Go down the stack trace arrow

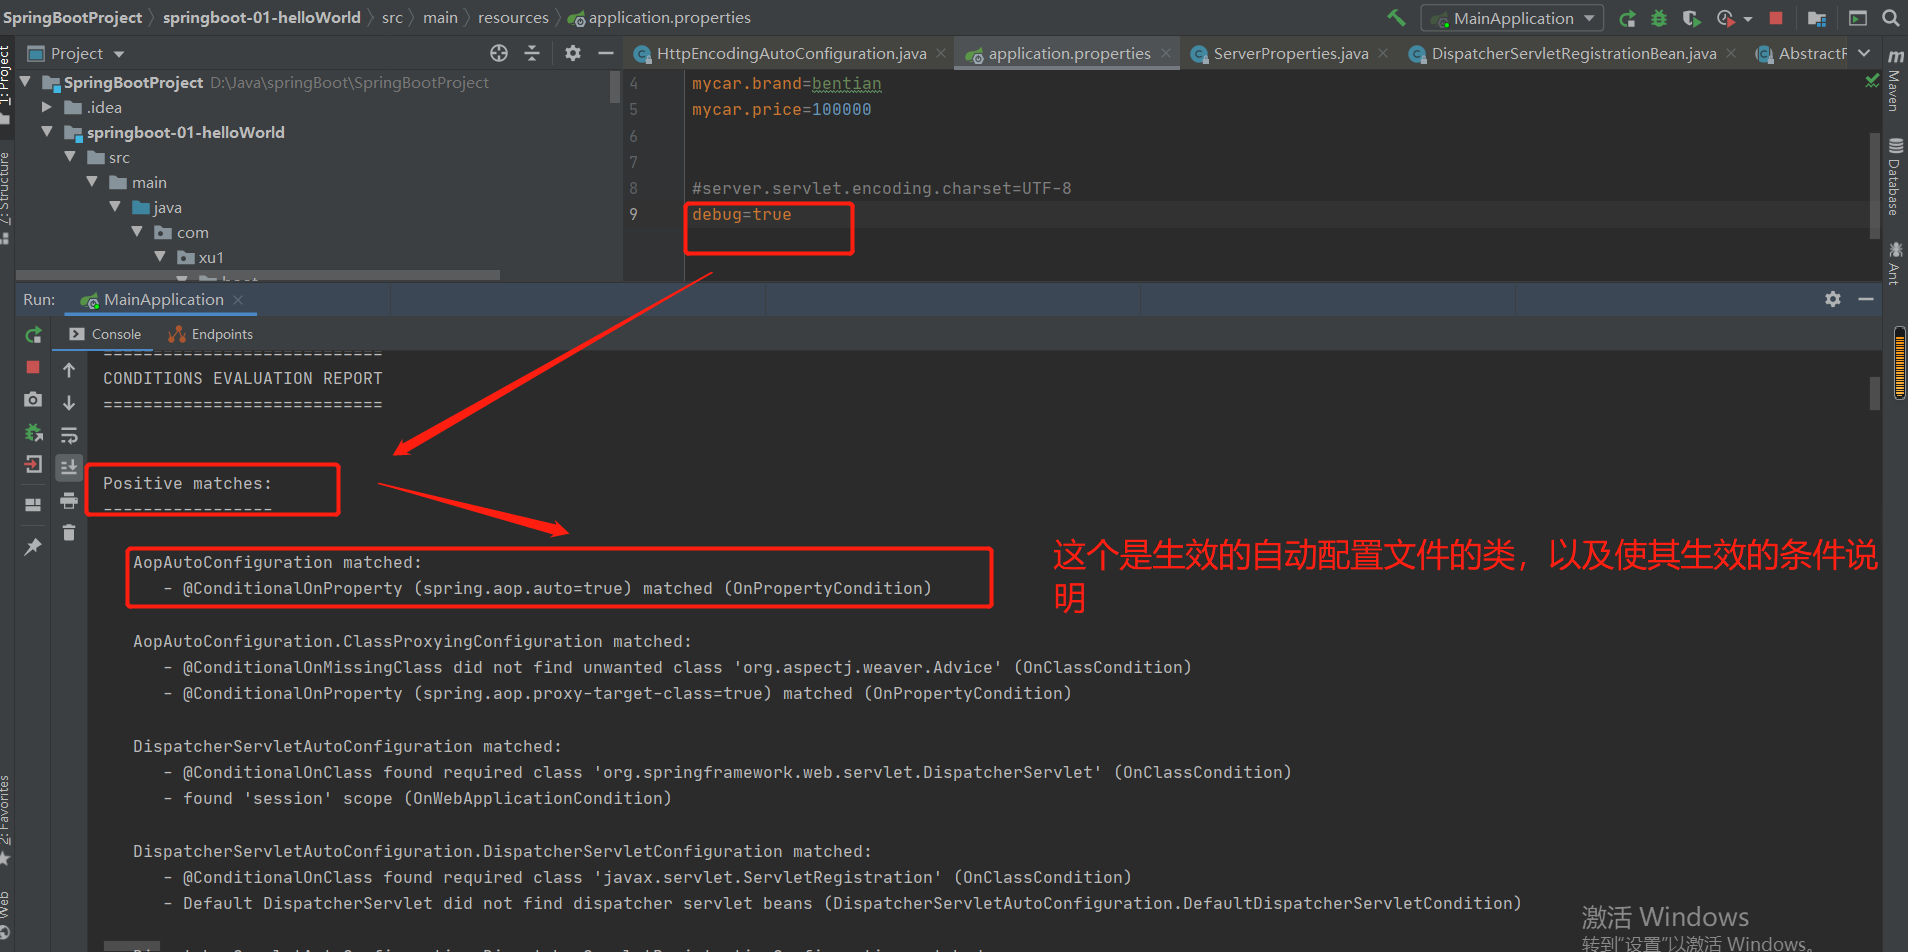coord(69,402)
